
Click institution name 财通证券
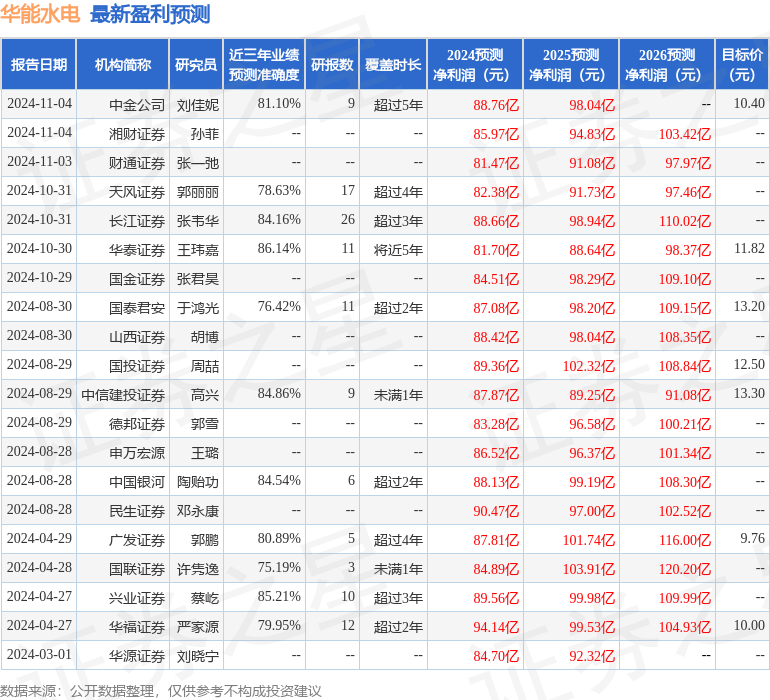[x=137, y=163]
